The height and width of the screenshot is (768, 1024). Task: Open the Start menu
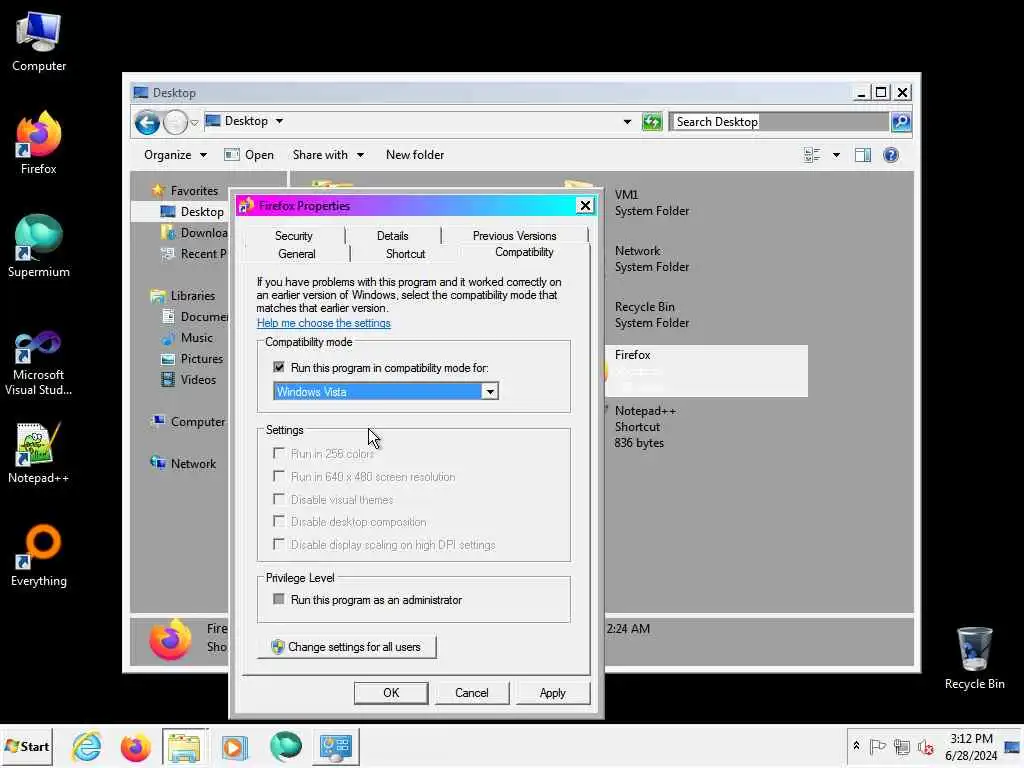click(x=26, y=746)
